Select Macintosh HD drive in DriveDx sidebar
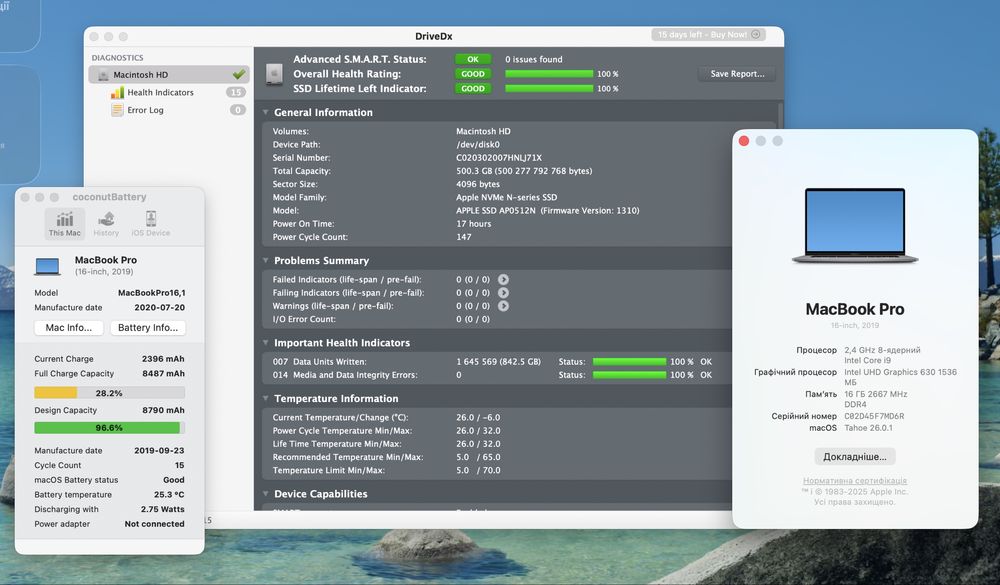This screenshot has height=585, width=1000. (x=168, y=75)
